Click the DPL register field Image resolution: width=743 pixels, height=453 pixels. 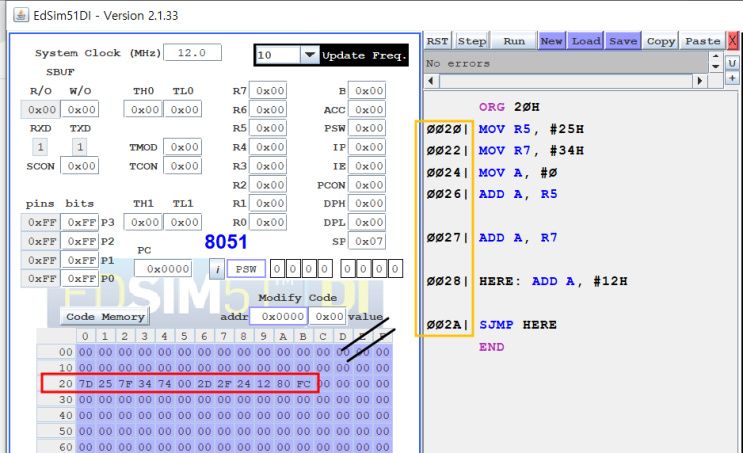click(367, 222)
